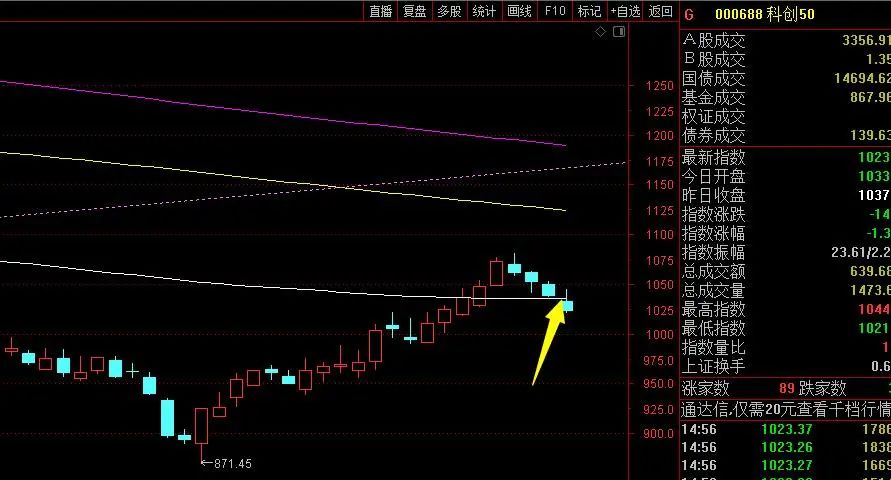Click the 权证成交 row

point(786,116)
